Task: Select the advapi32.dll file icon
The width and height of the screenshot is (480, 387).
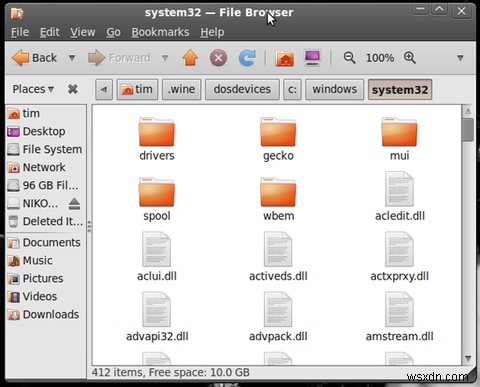Action: click(x=156, y=310)
